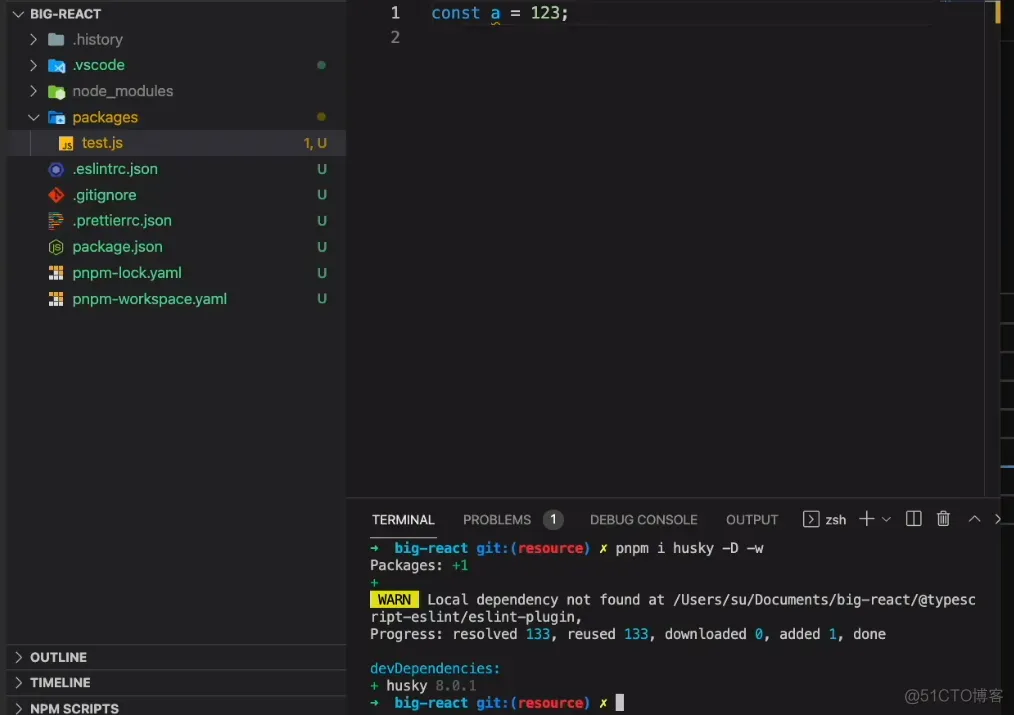The height and width of the screenshot is (715, 1014).
Task: Click the node_modules folder icon
Action: pyautogui.click(x=56, y=92)
